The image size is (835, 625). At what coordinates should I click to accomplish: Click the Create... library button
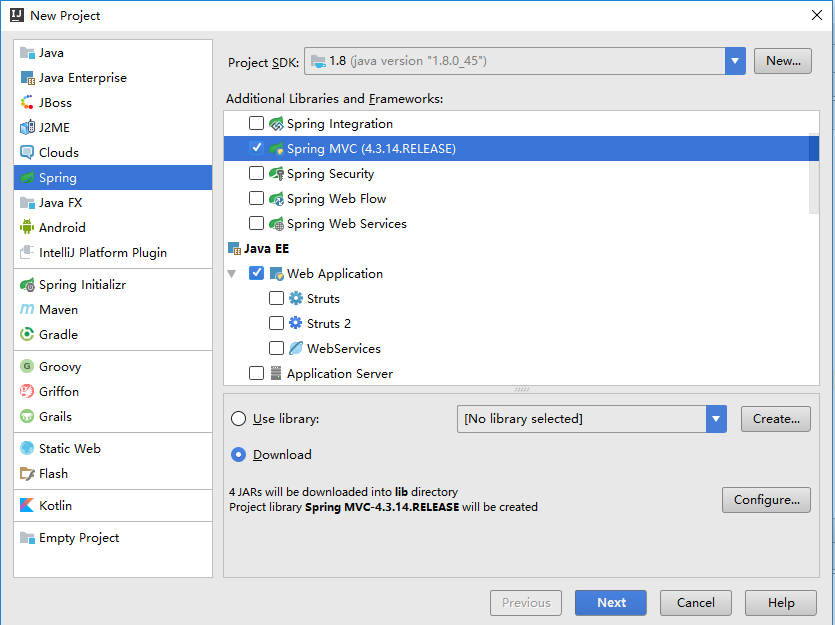pos(776,419)
